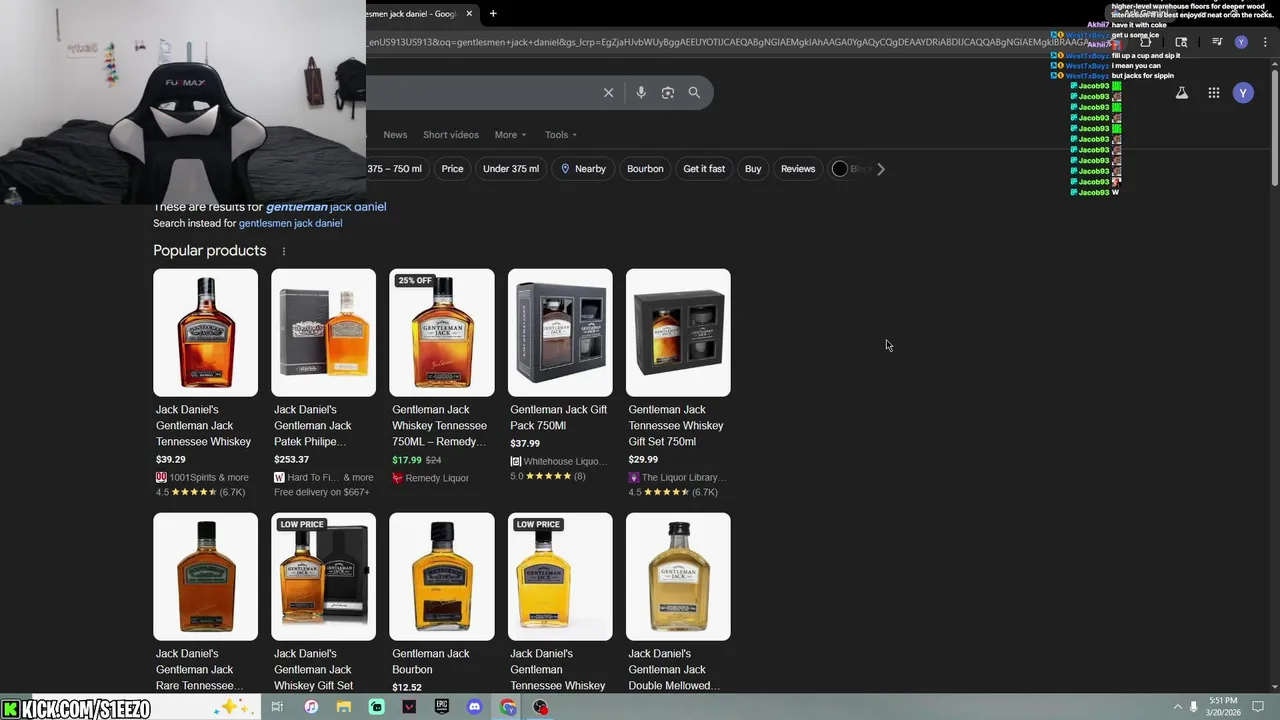Open Jack Daniel's Gentleman Jack Rare Tennessee title
The image size is (1280, 720).
200,669
